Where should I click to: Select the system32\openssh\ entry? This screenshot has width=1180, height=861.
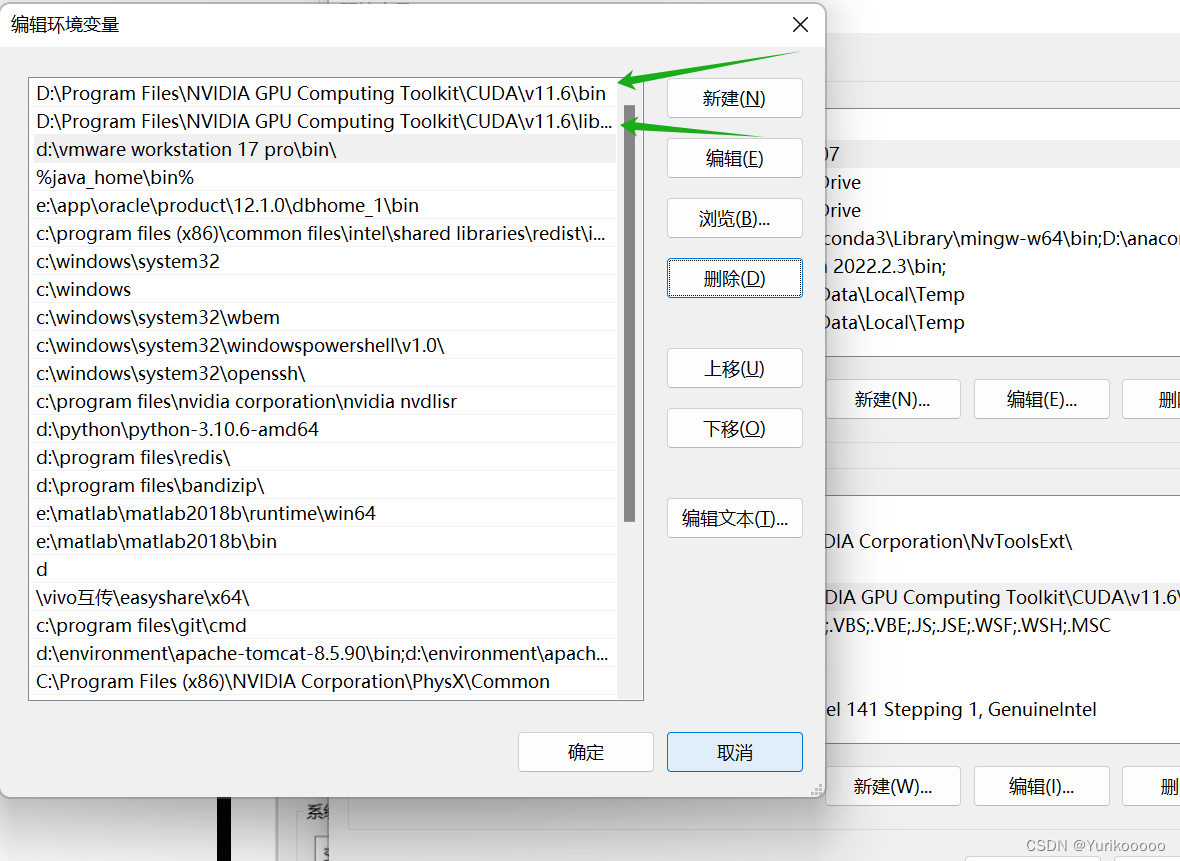pos(325,373)
